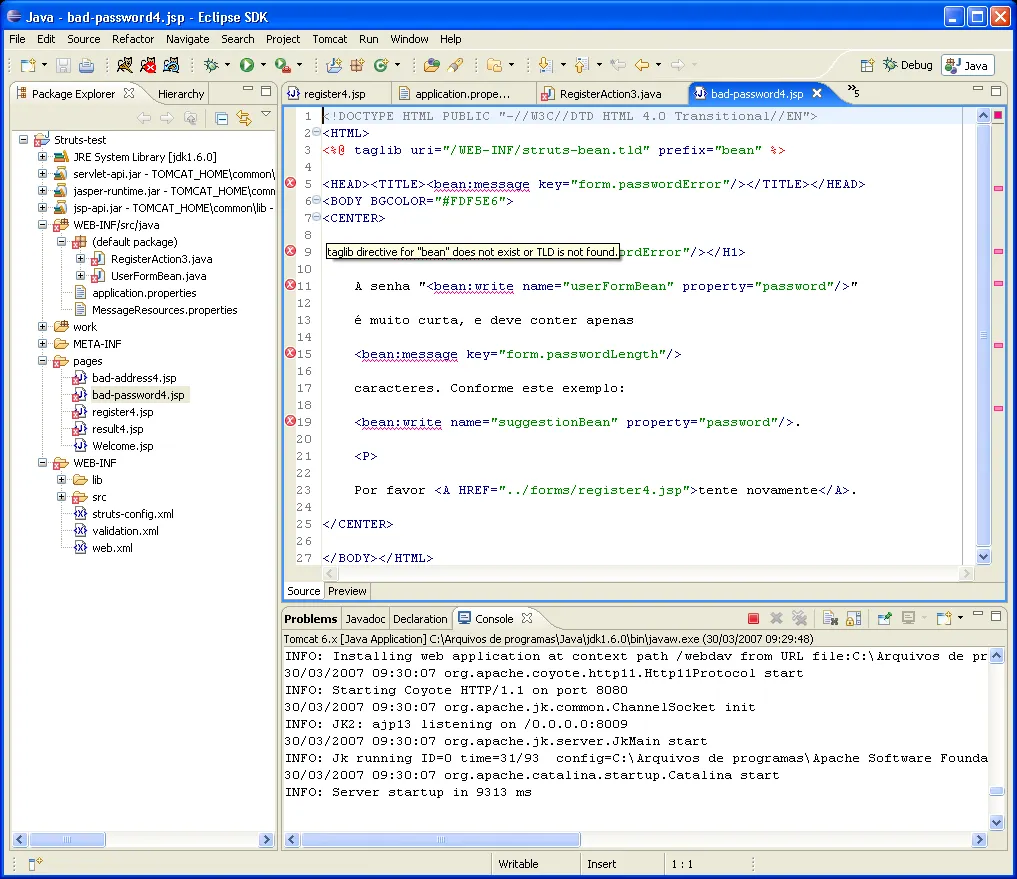The height and width of the screenshot is (879, 1017).
Task: Click the Stop Tomcat toolbar icon
Action: click(x=148, y=65)
